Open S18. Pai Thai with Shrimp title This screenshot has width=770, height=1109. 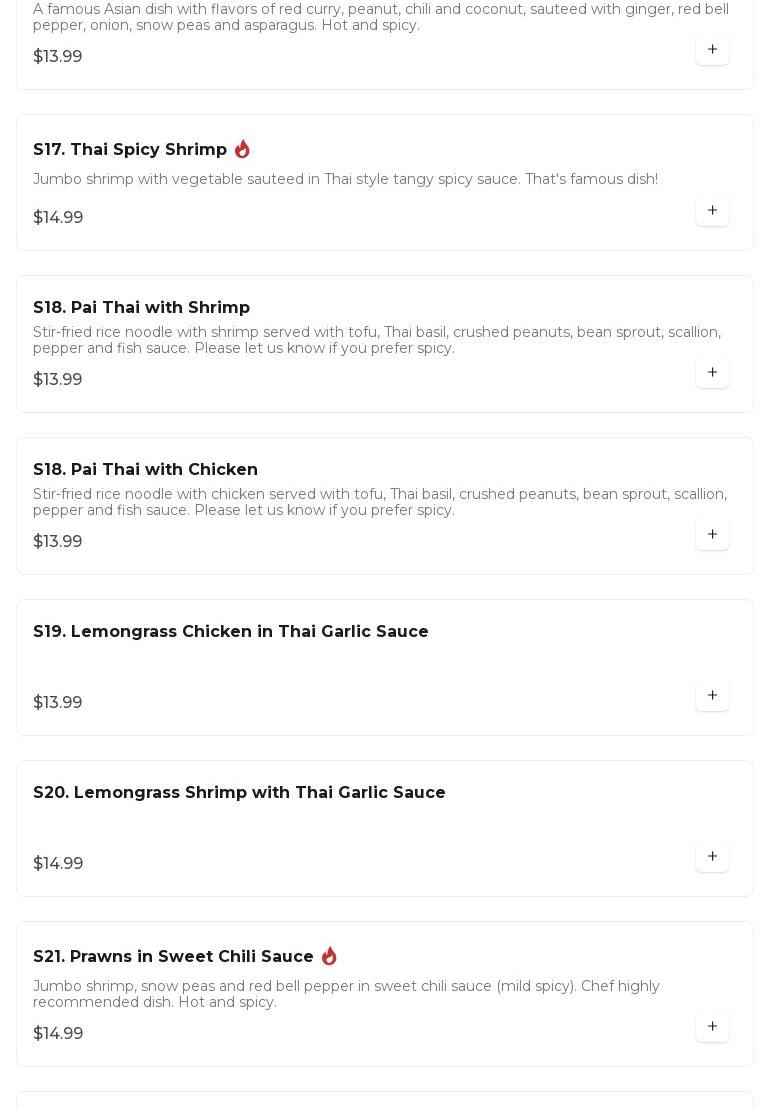click(x=141, y=307)
